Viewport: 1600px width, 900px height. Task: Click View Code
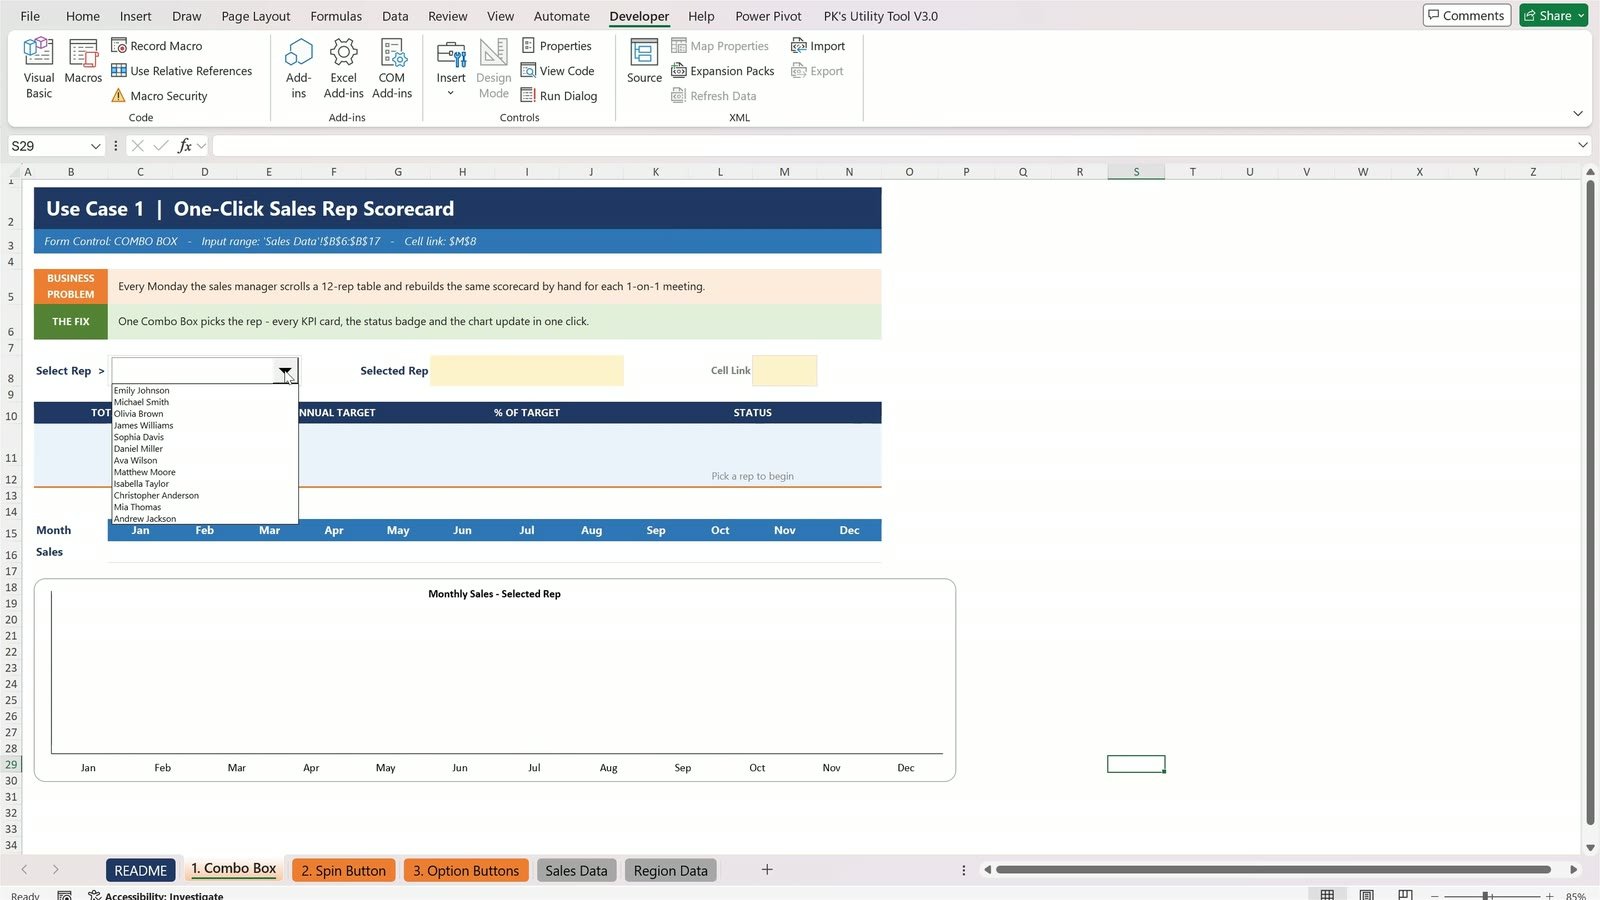coord(558,71)
